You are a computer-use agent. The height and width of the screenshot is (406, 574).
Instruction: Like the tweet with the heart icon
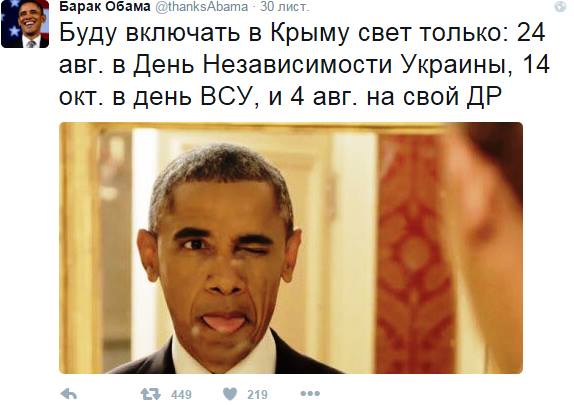pos(230,394)
